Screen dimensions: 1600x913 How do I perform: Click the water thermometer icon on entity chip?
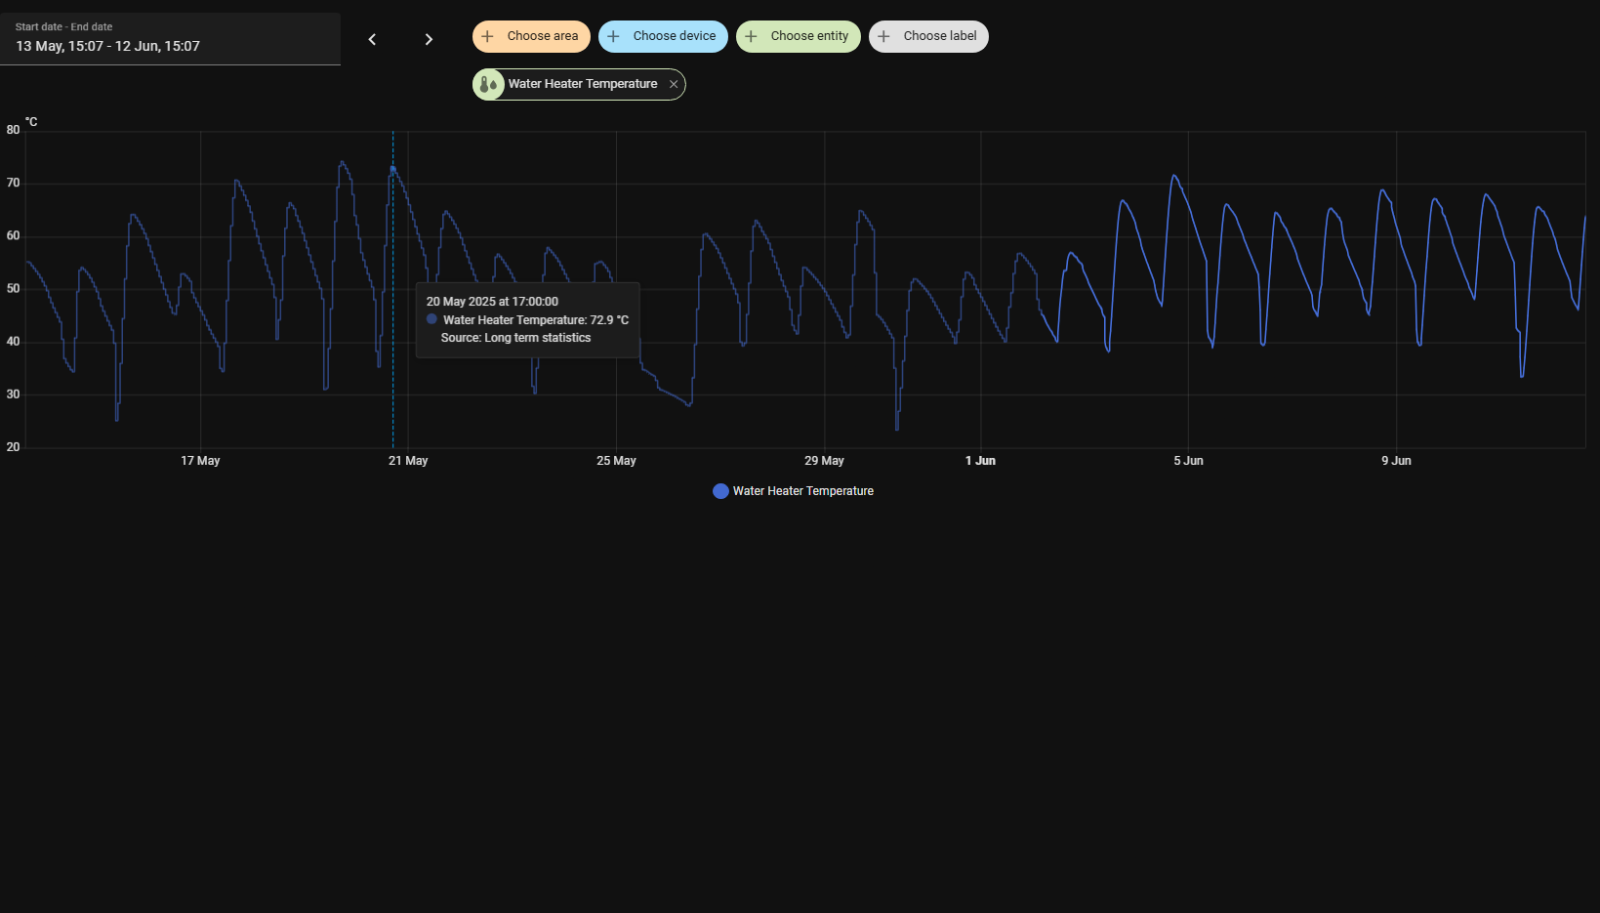[x=488, y=84]
